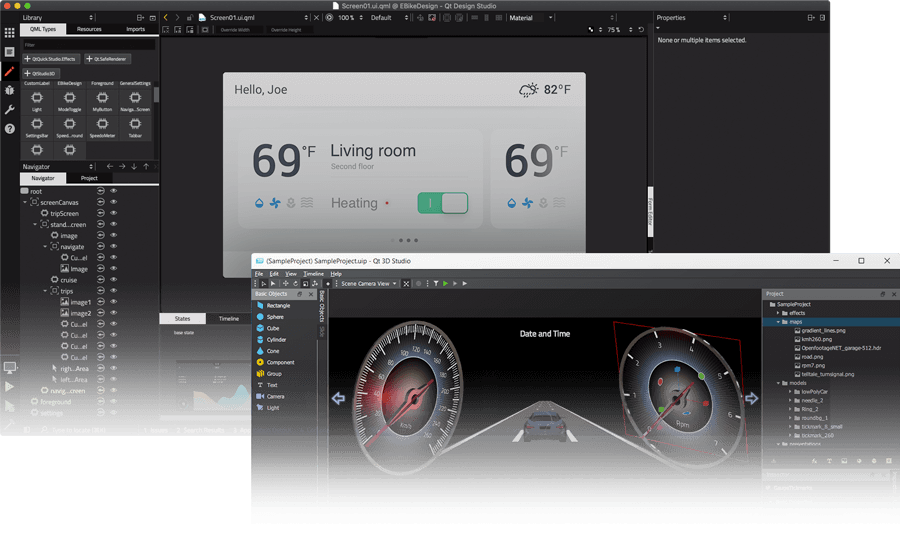Open the Scene Camera View dropdown
Viewport: 900px width, 544px height.
click(x=369, y=284)
